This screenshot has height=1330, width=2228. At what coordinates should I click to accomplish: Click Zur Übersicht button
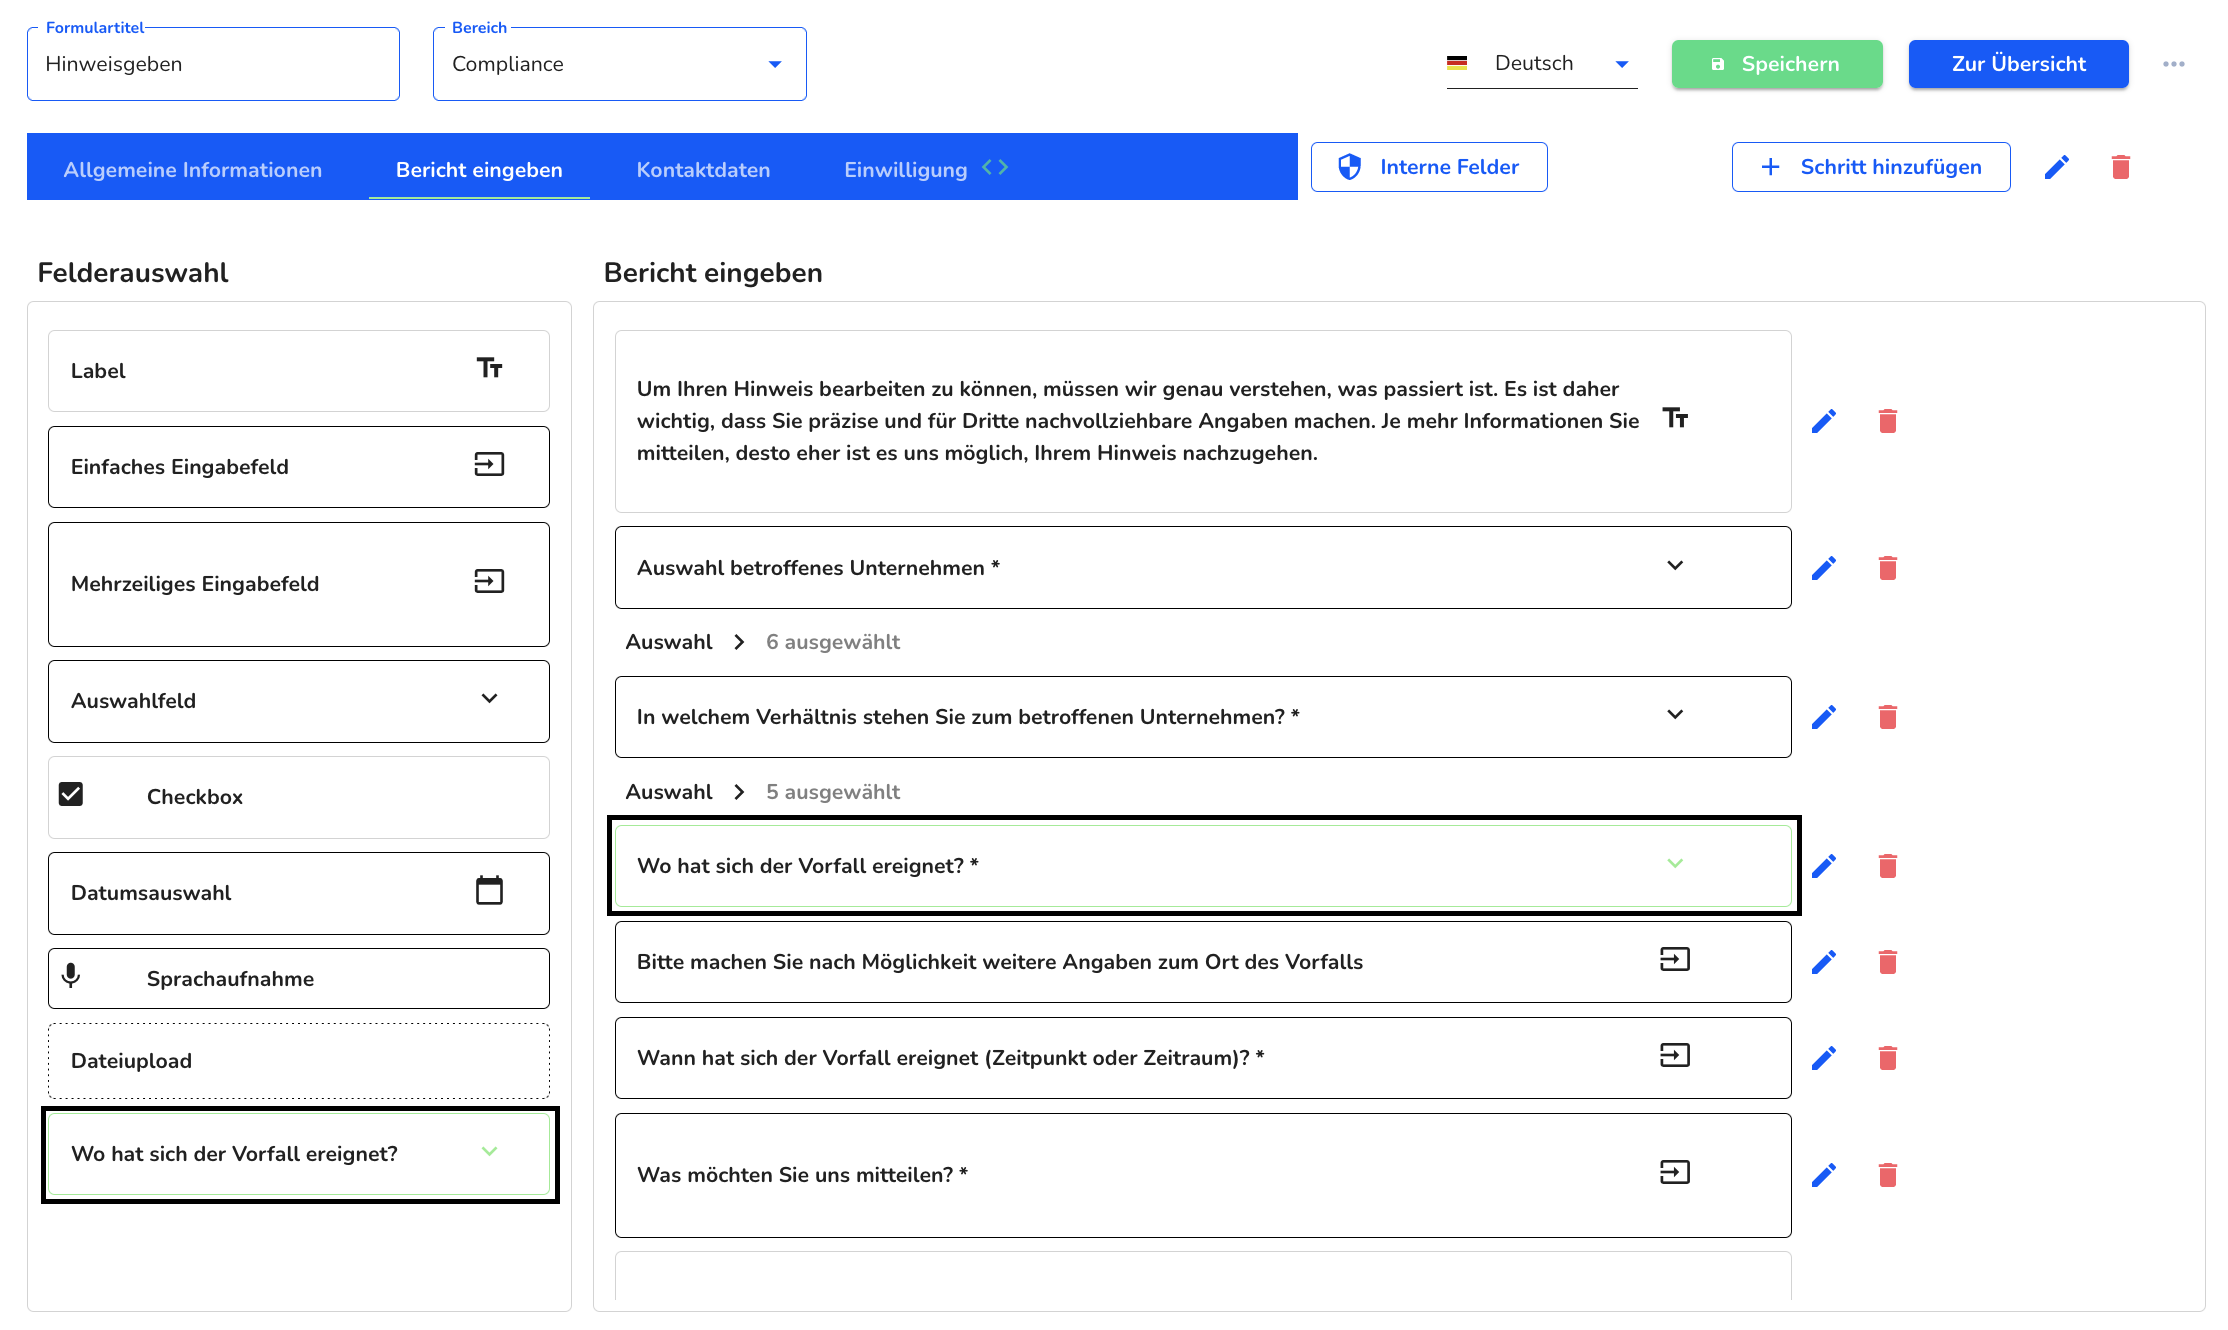tap(2018, 64)
